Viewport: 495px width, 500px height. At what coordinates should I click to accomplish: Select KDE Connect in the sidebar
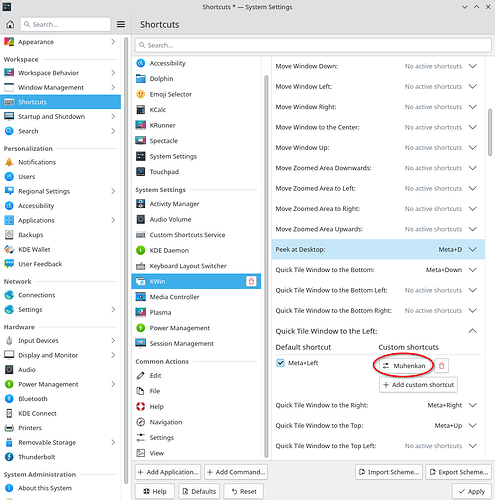point(60,413)
